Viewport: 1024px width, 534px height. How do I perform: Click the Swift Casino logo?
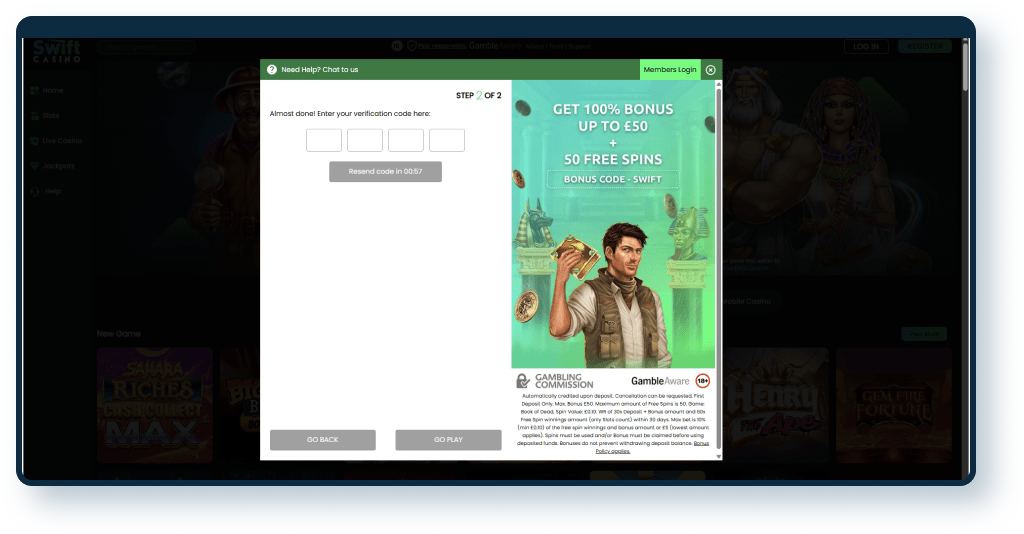tap(57, 50)
